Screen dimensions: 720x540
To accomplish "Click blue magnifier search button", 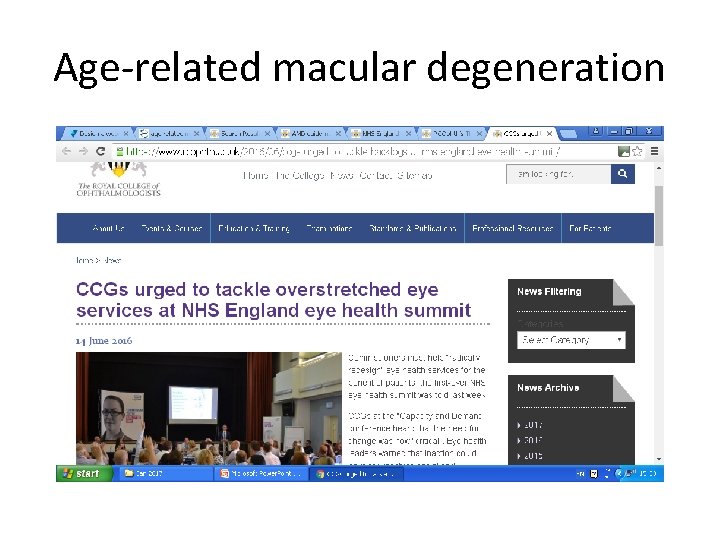I will [x=623, y=174].
